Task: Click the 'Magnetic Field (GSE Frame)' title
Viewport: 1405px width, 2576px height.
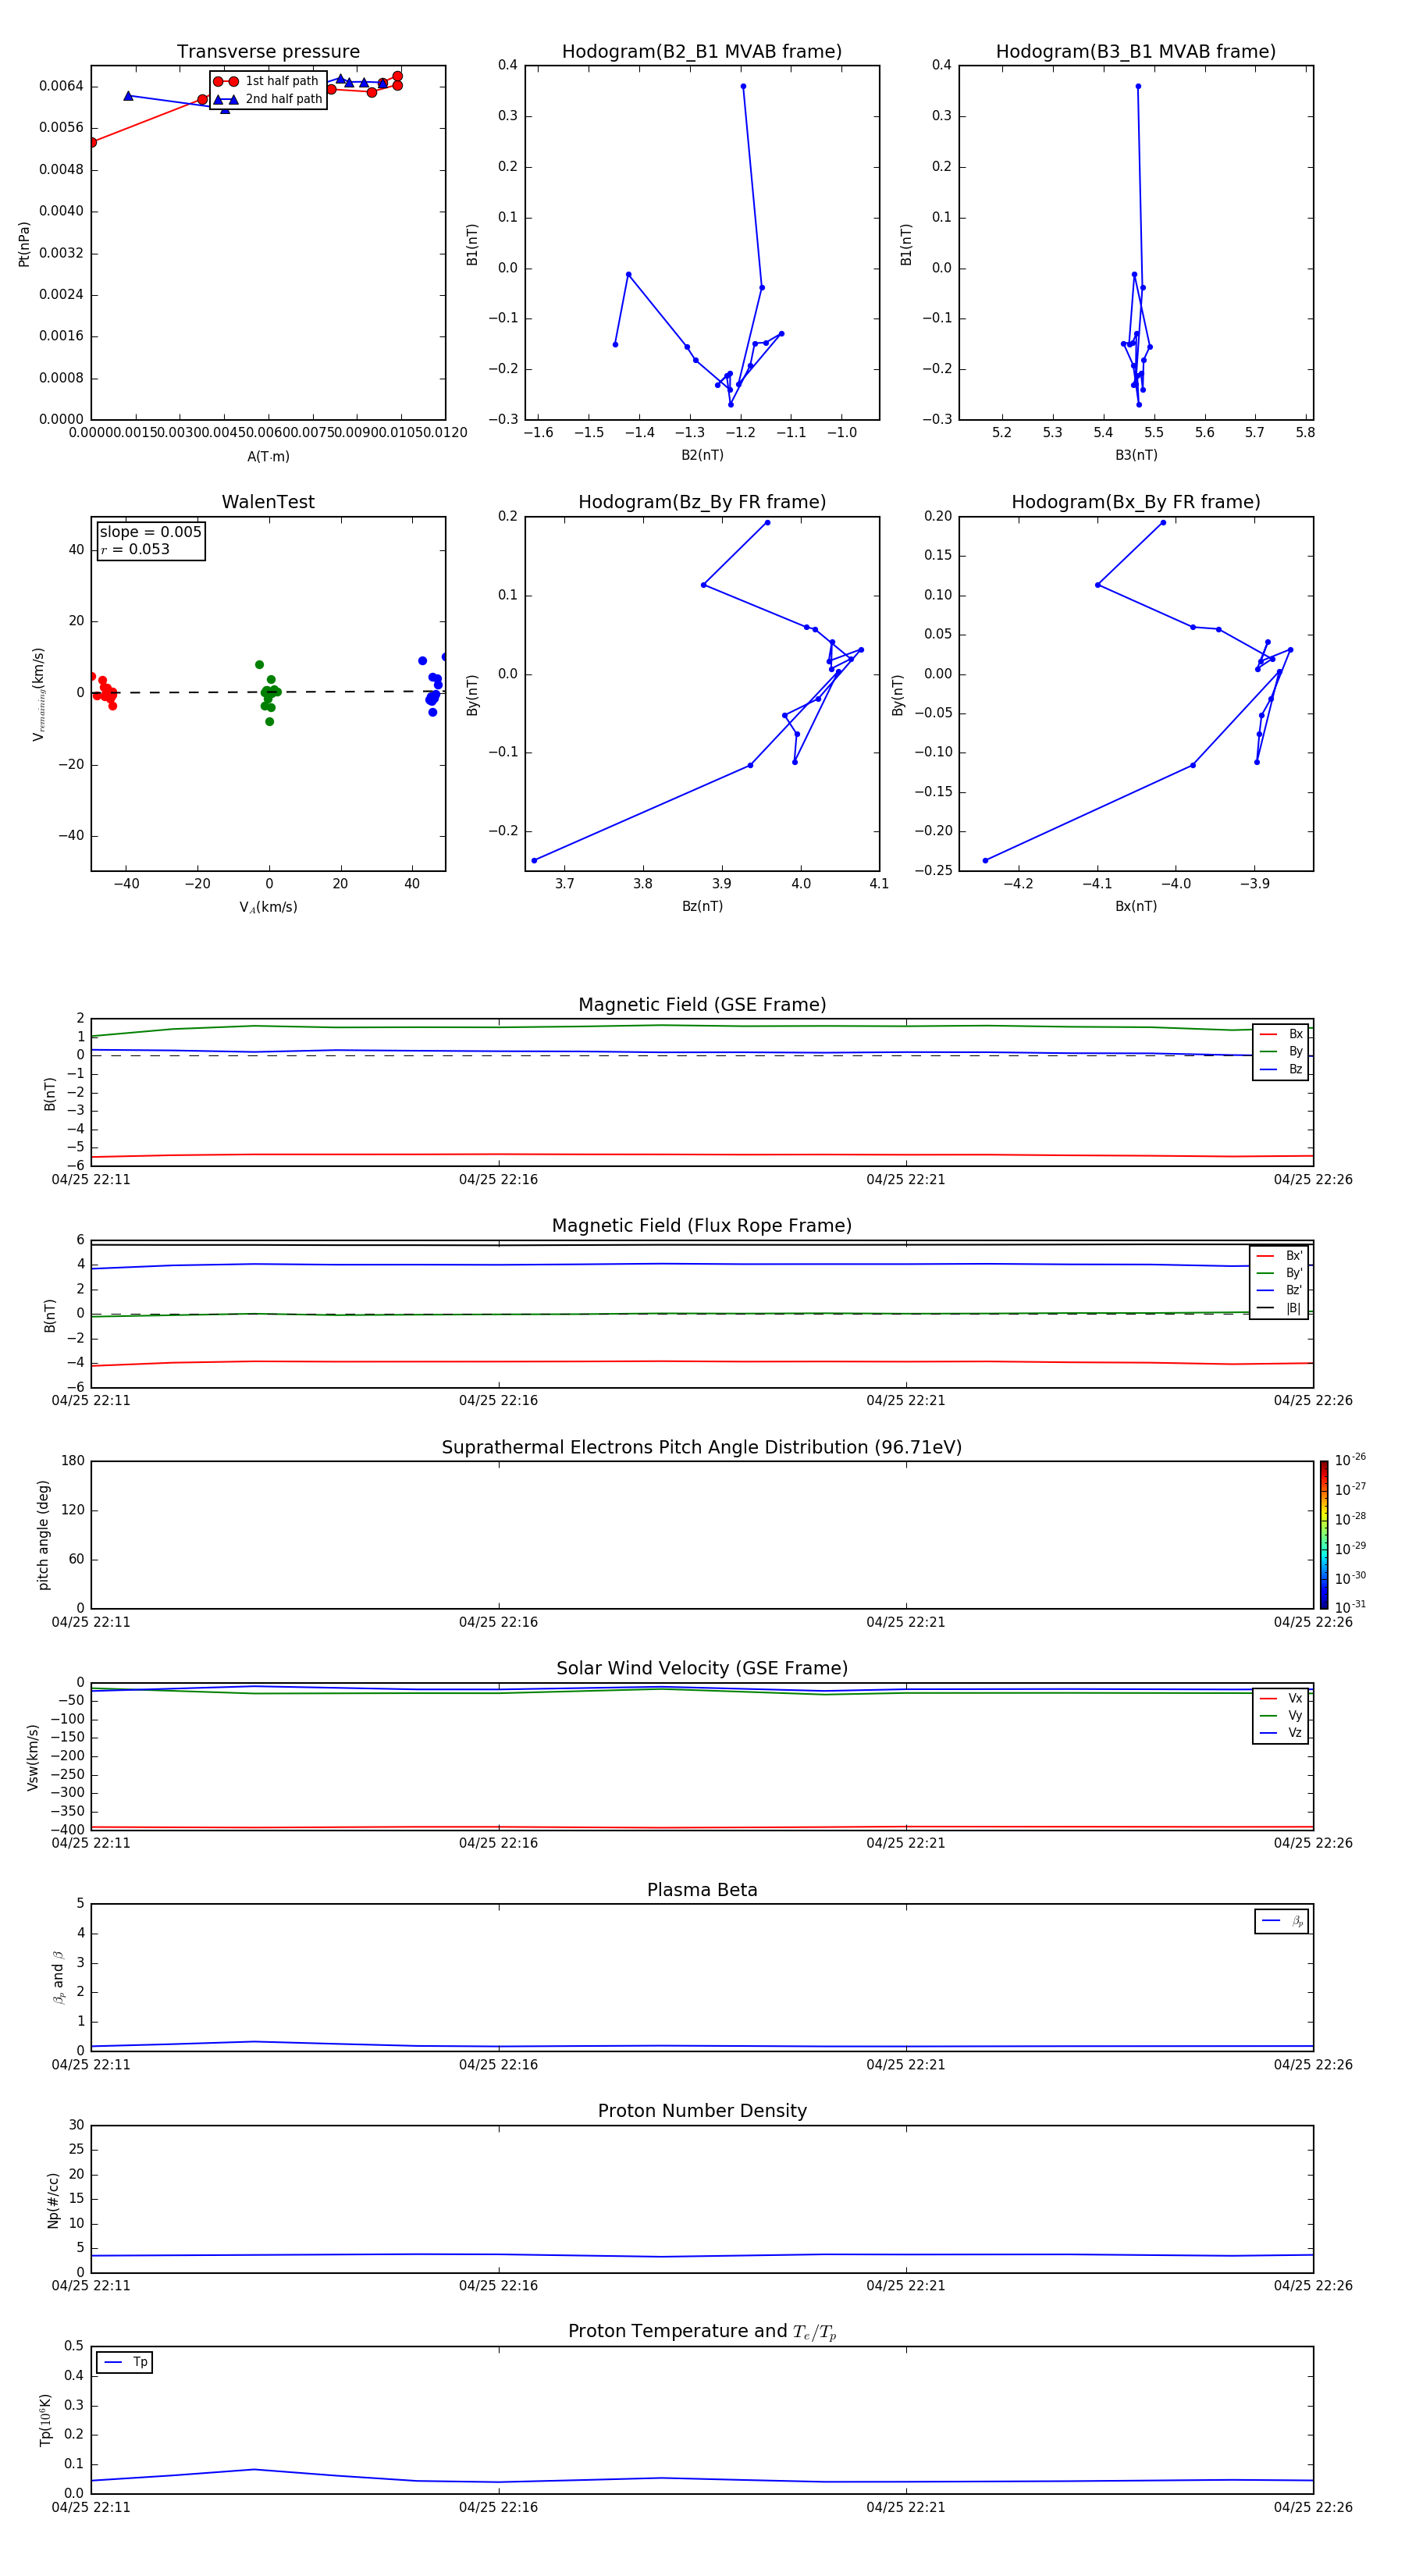Action: coord(702,1005)
